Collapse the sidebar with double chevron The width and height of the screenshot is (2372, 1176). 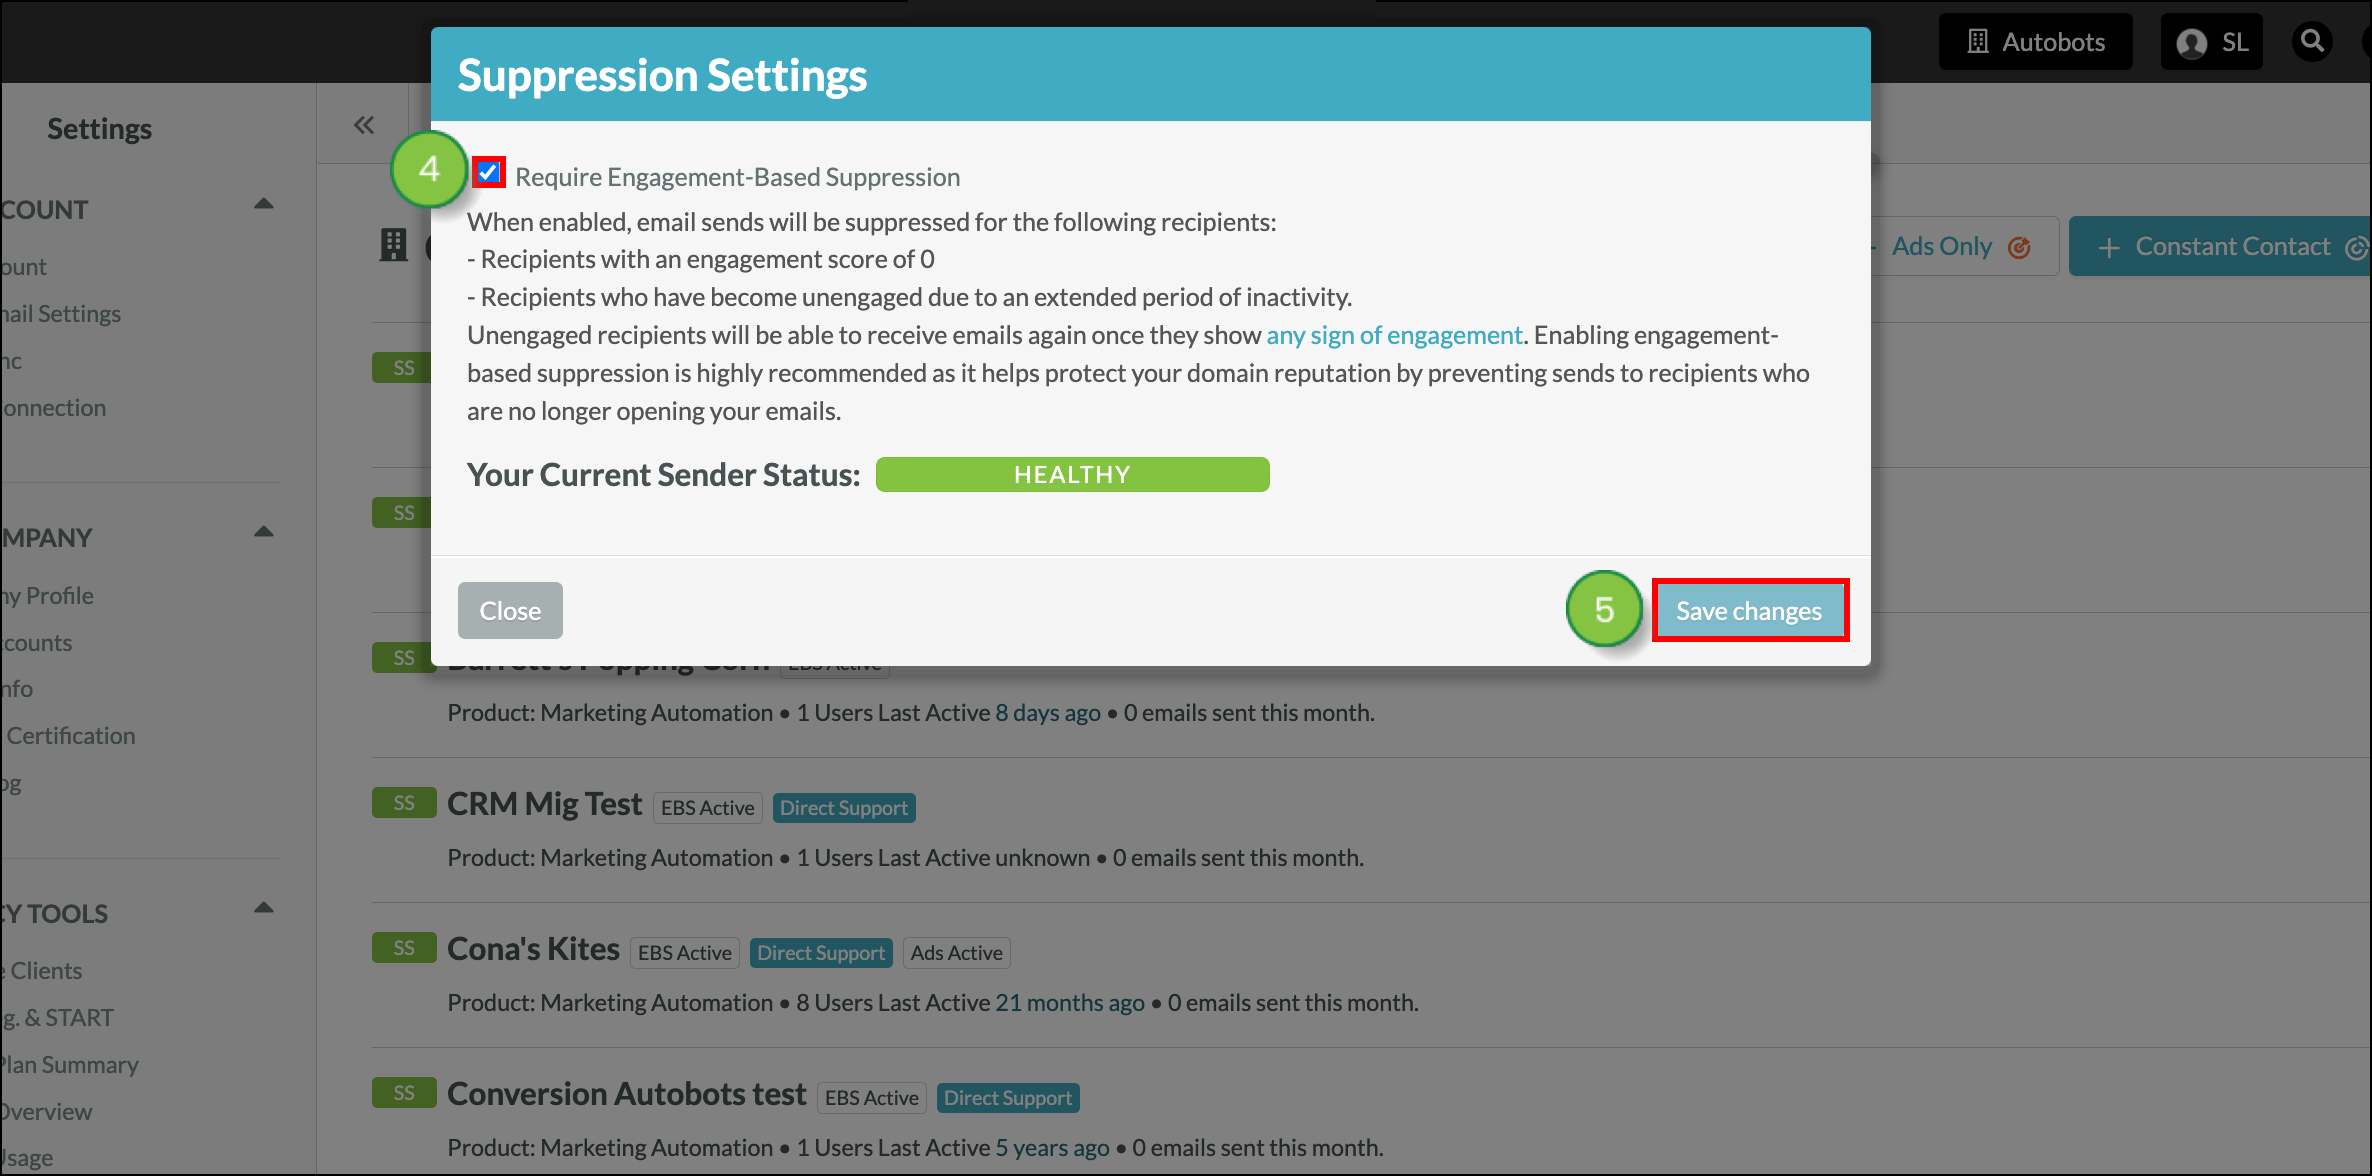363,125
